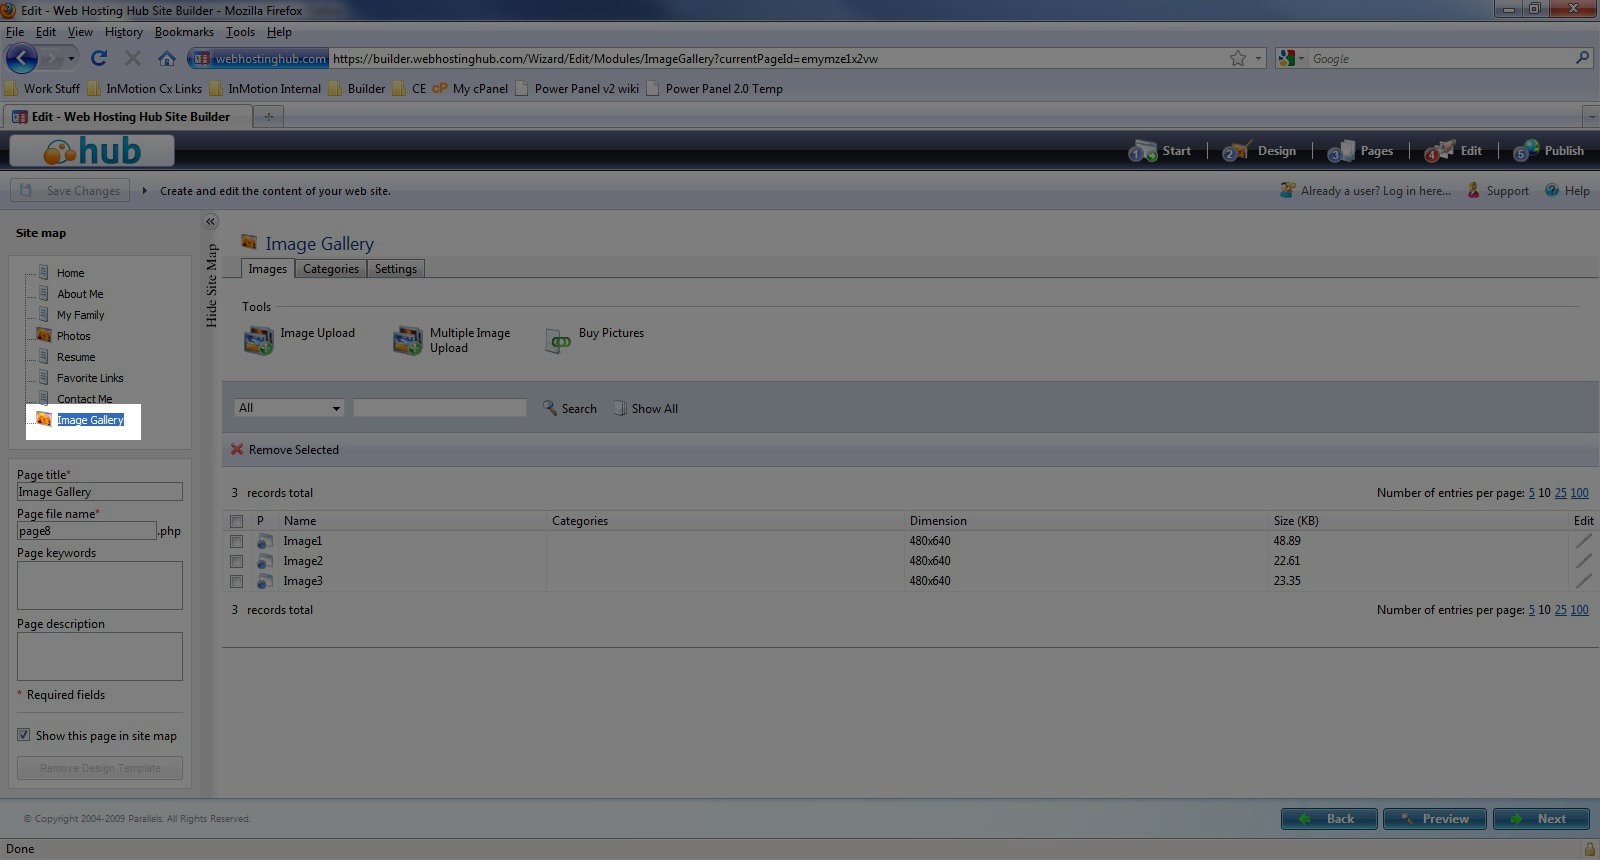Viewport: 1600px width, 860px height.
Task: Uncheck Show this page in site map
Action: (x=24, y=735)
